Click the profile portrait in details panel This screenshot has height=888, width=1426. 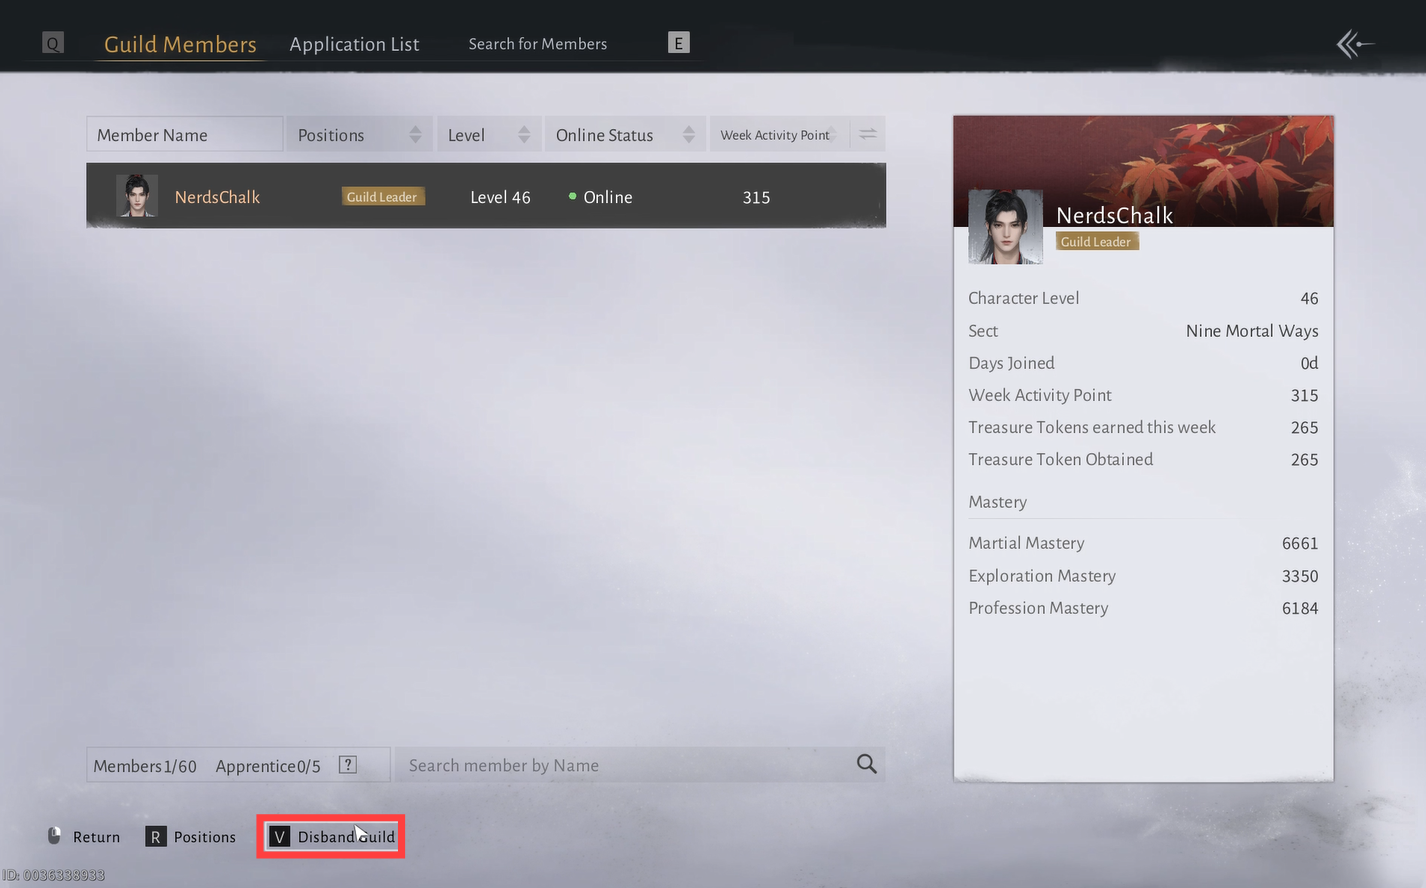pyautogui.click(x=1005, y=227)
